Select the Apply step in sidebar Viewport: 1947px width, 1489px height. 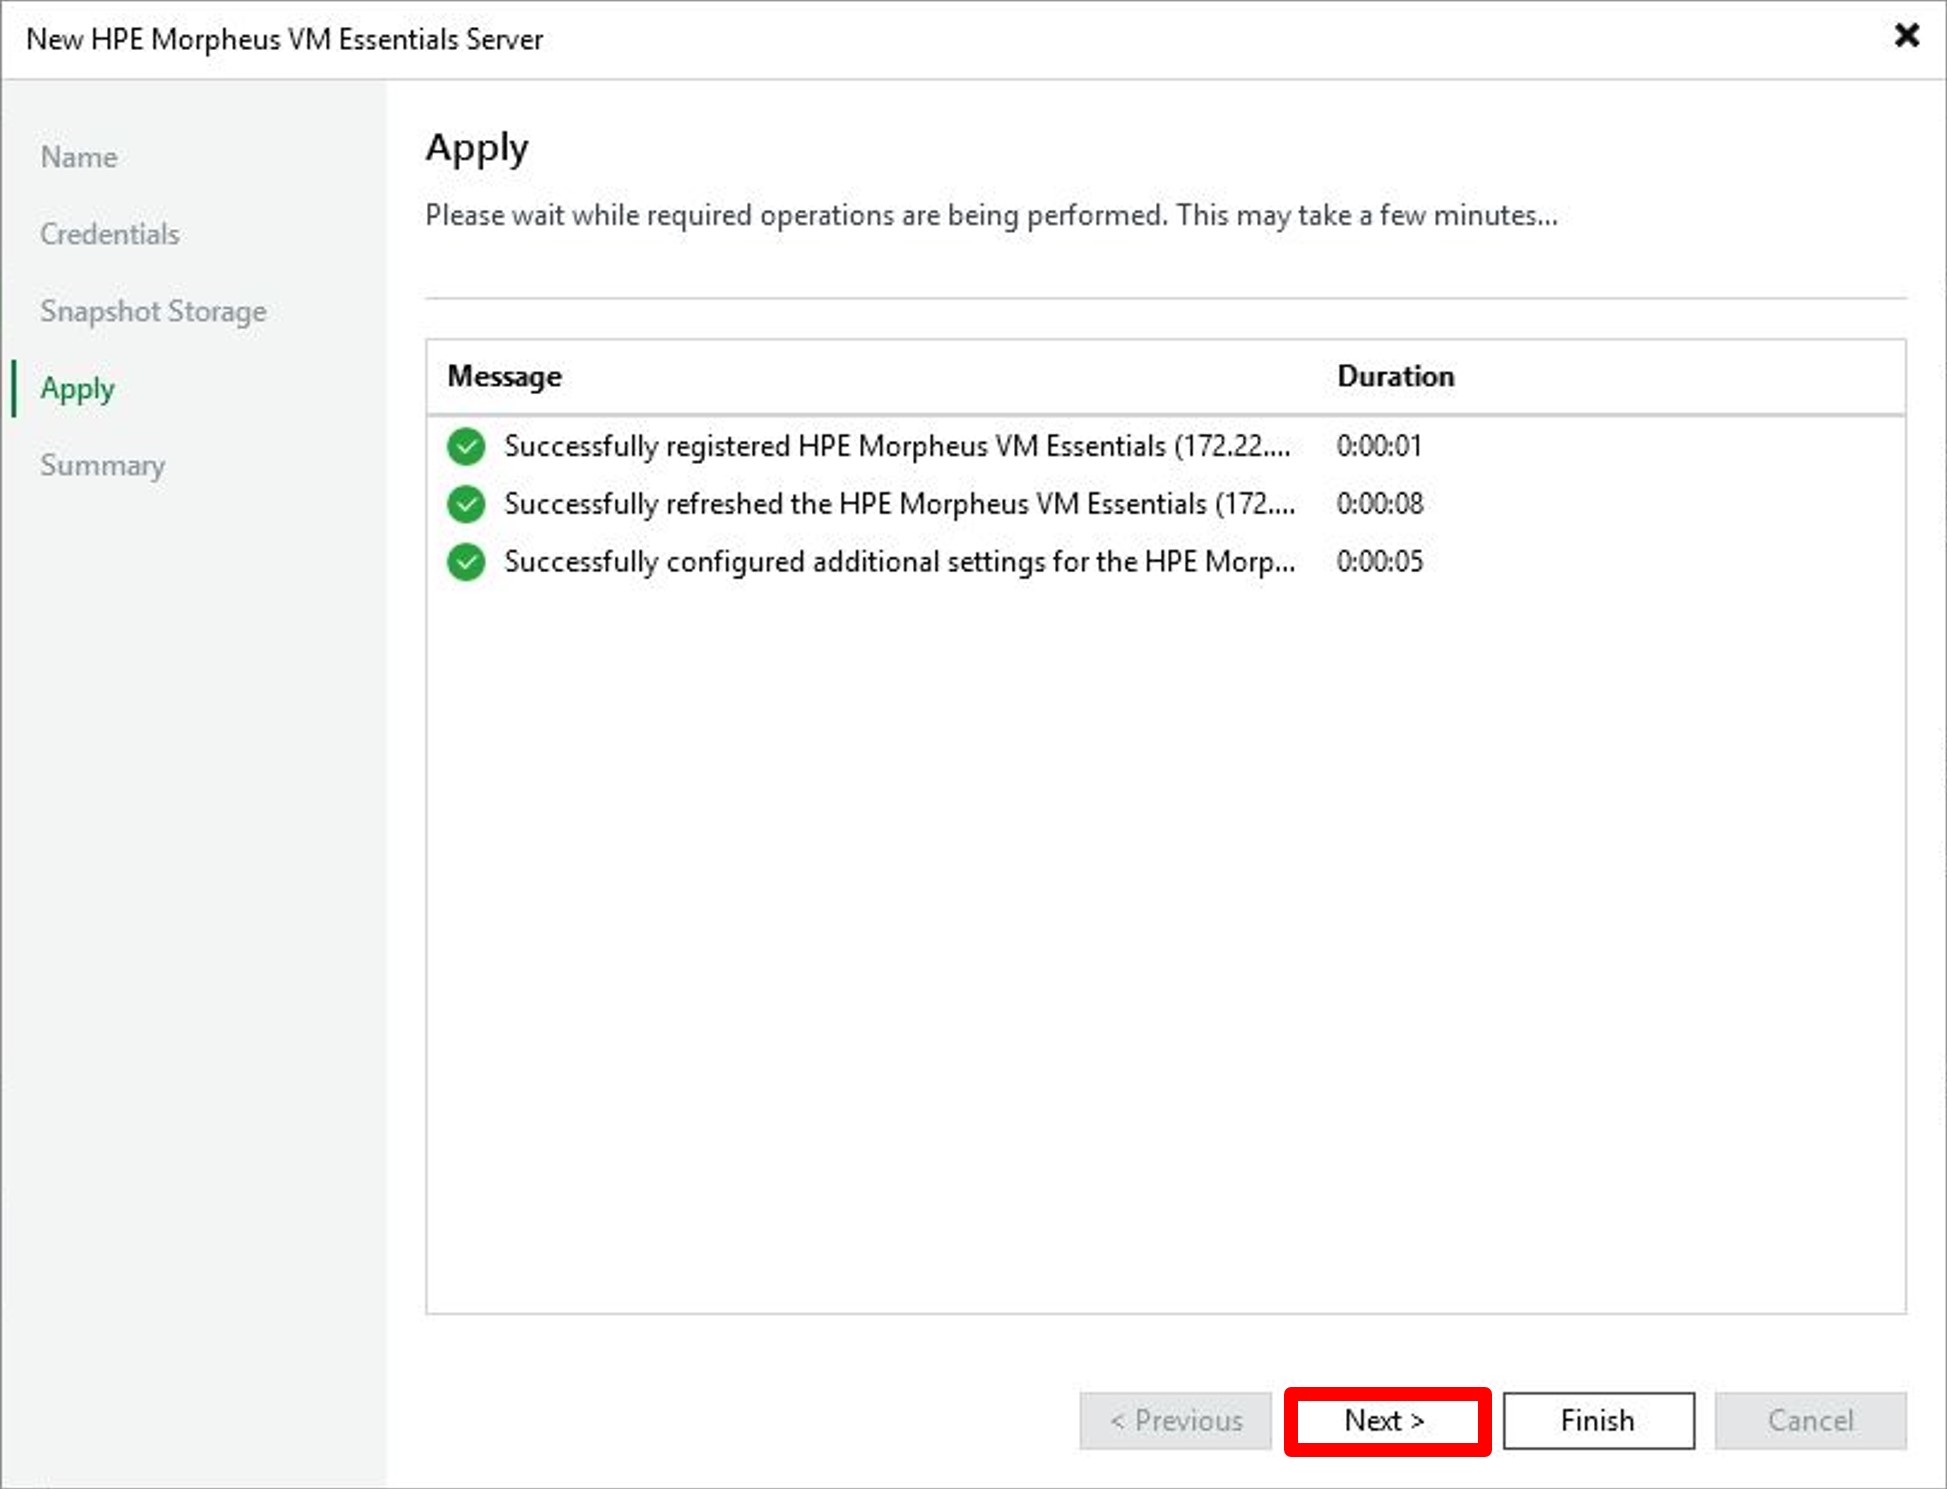point(78,388)
